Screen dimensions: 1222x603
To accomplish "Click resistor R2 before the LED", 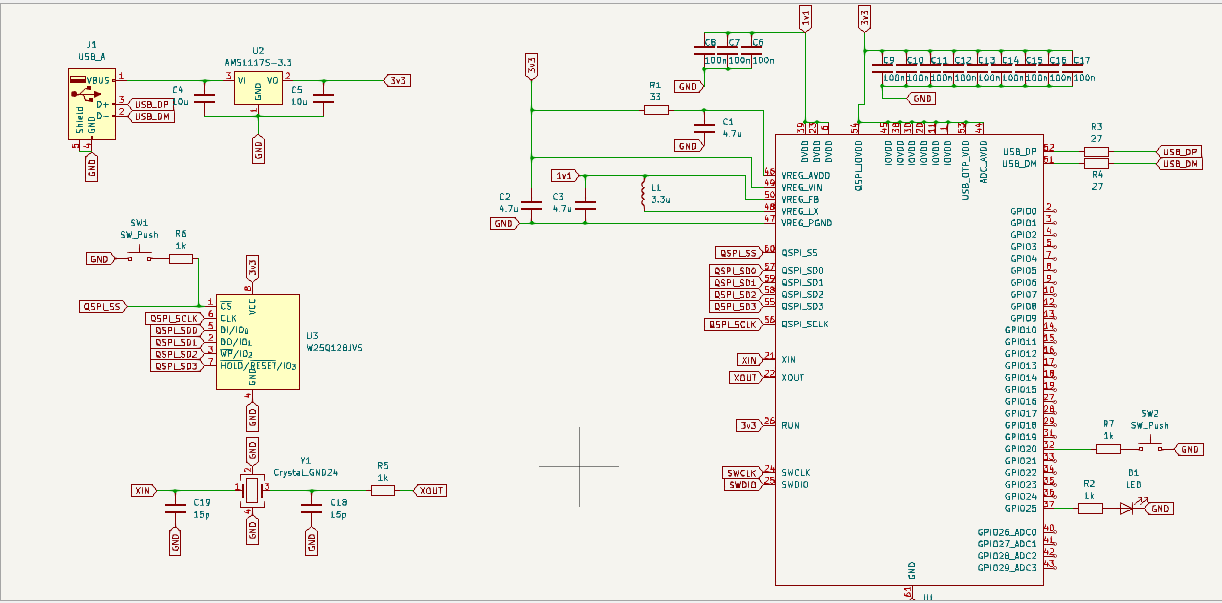I will coord(1090,508).
